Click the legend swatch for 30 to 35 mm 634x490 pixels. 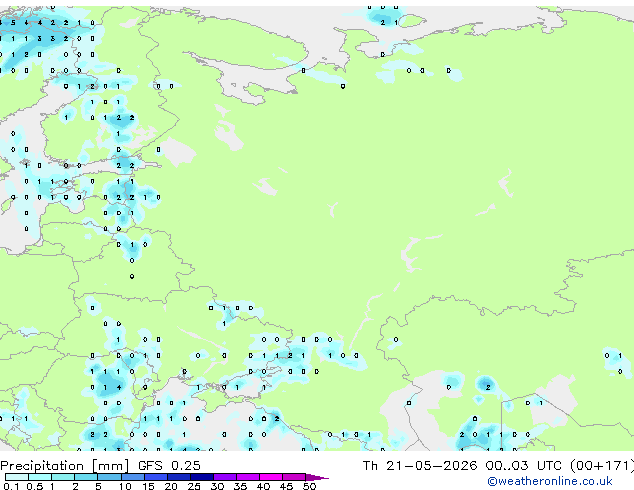[225, 477]
